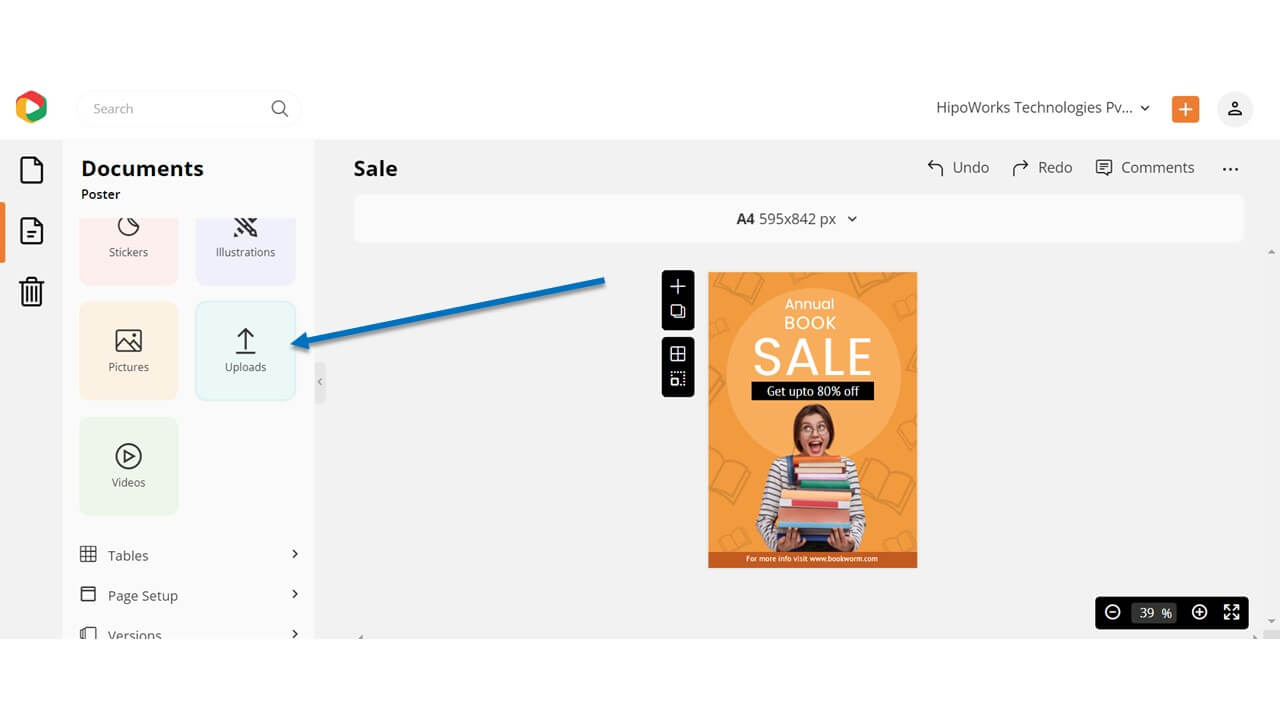Duplicate the current poster page

[678, 311]
